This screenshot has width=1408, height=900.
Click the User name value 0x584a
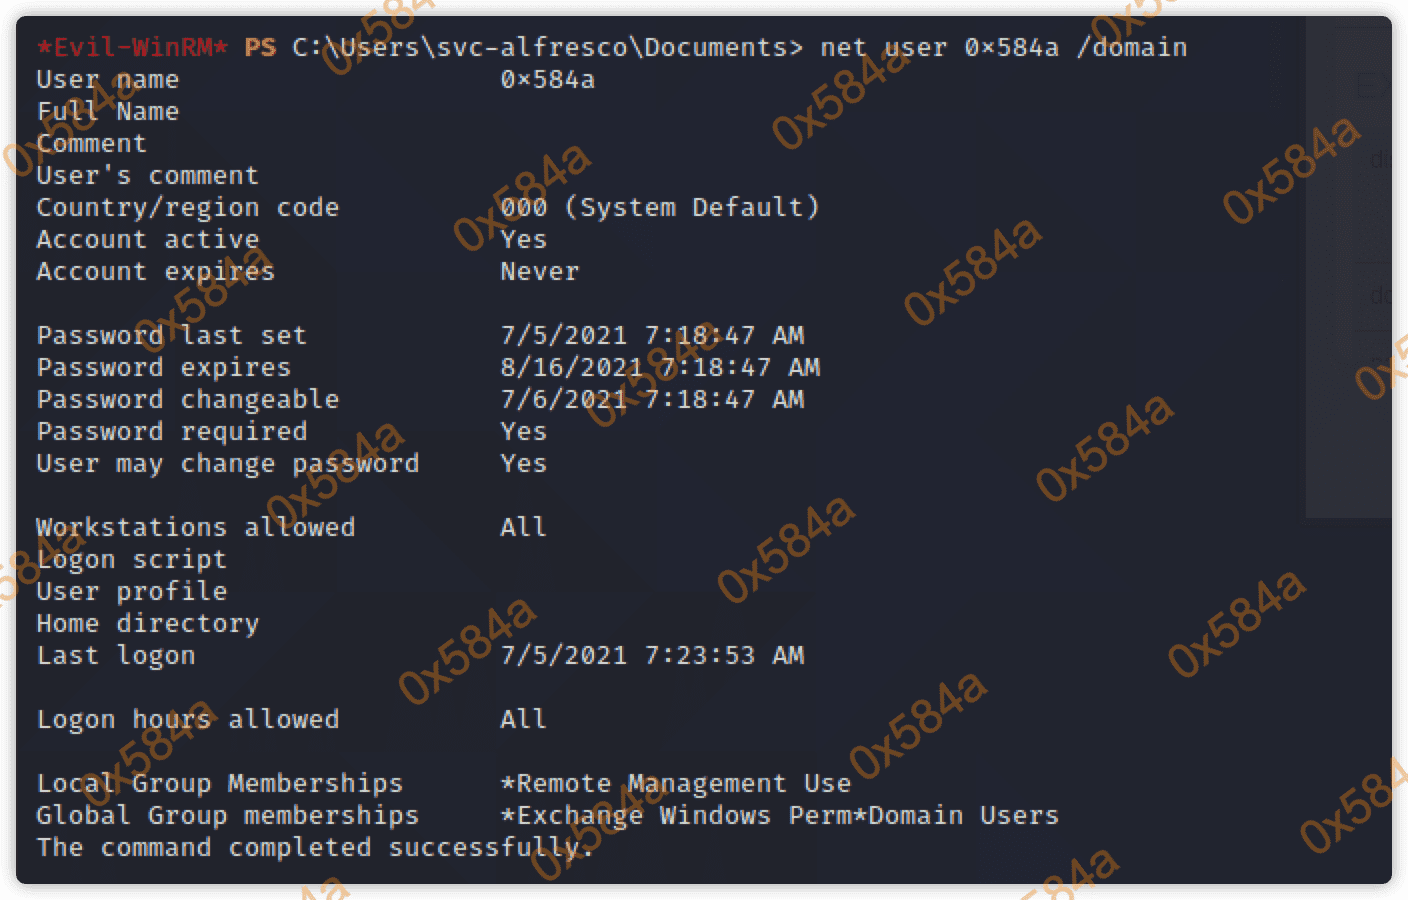tap(547, 79)
